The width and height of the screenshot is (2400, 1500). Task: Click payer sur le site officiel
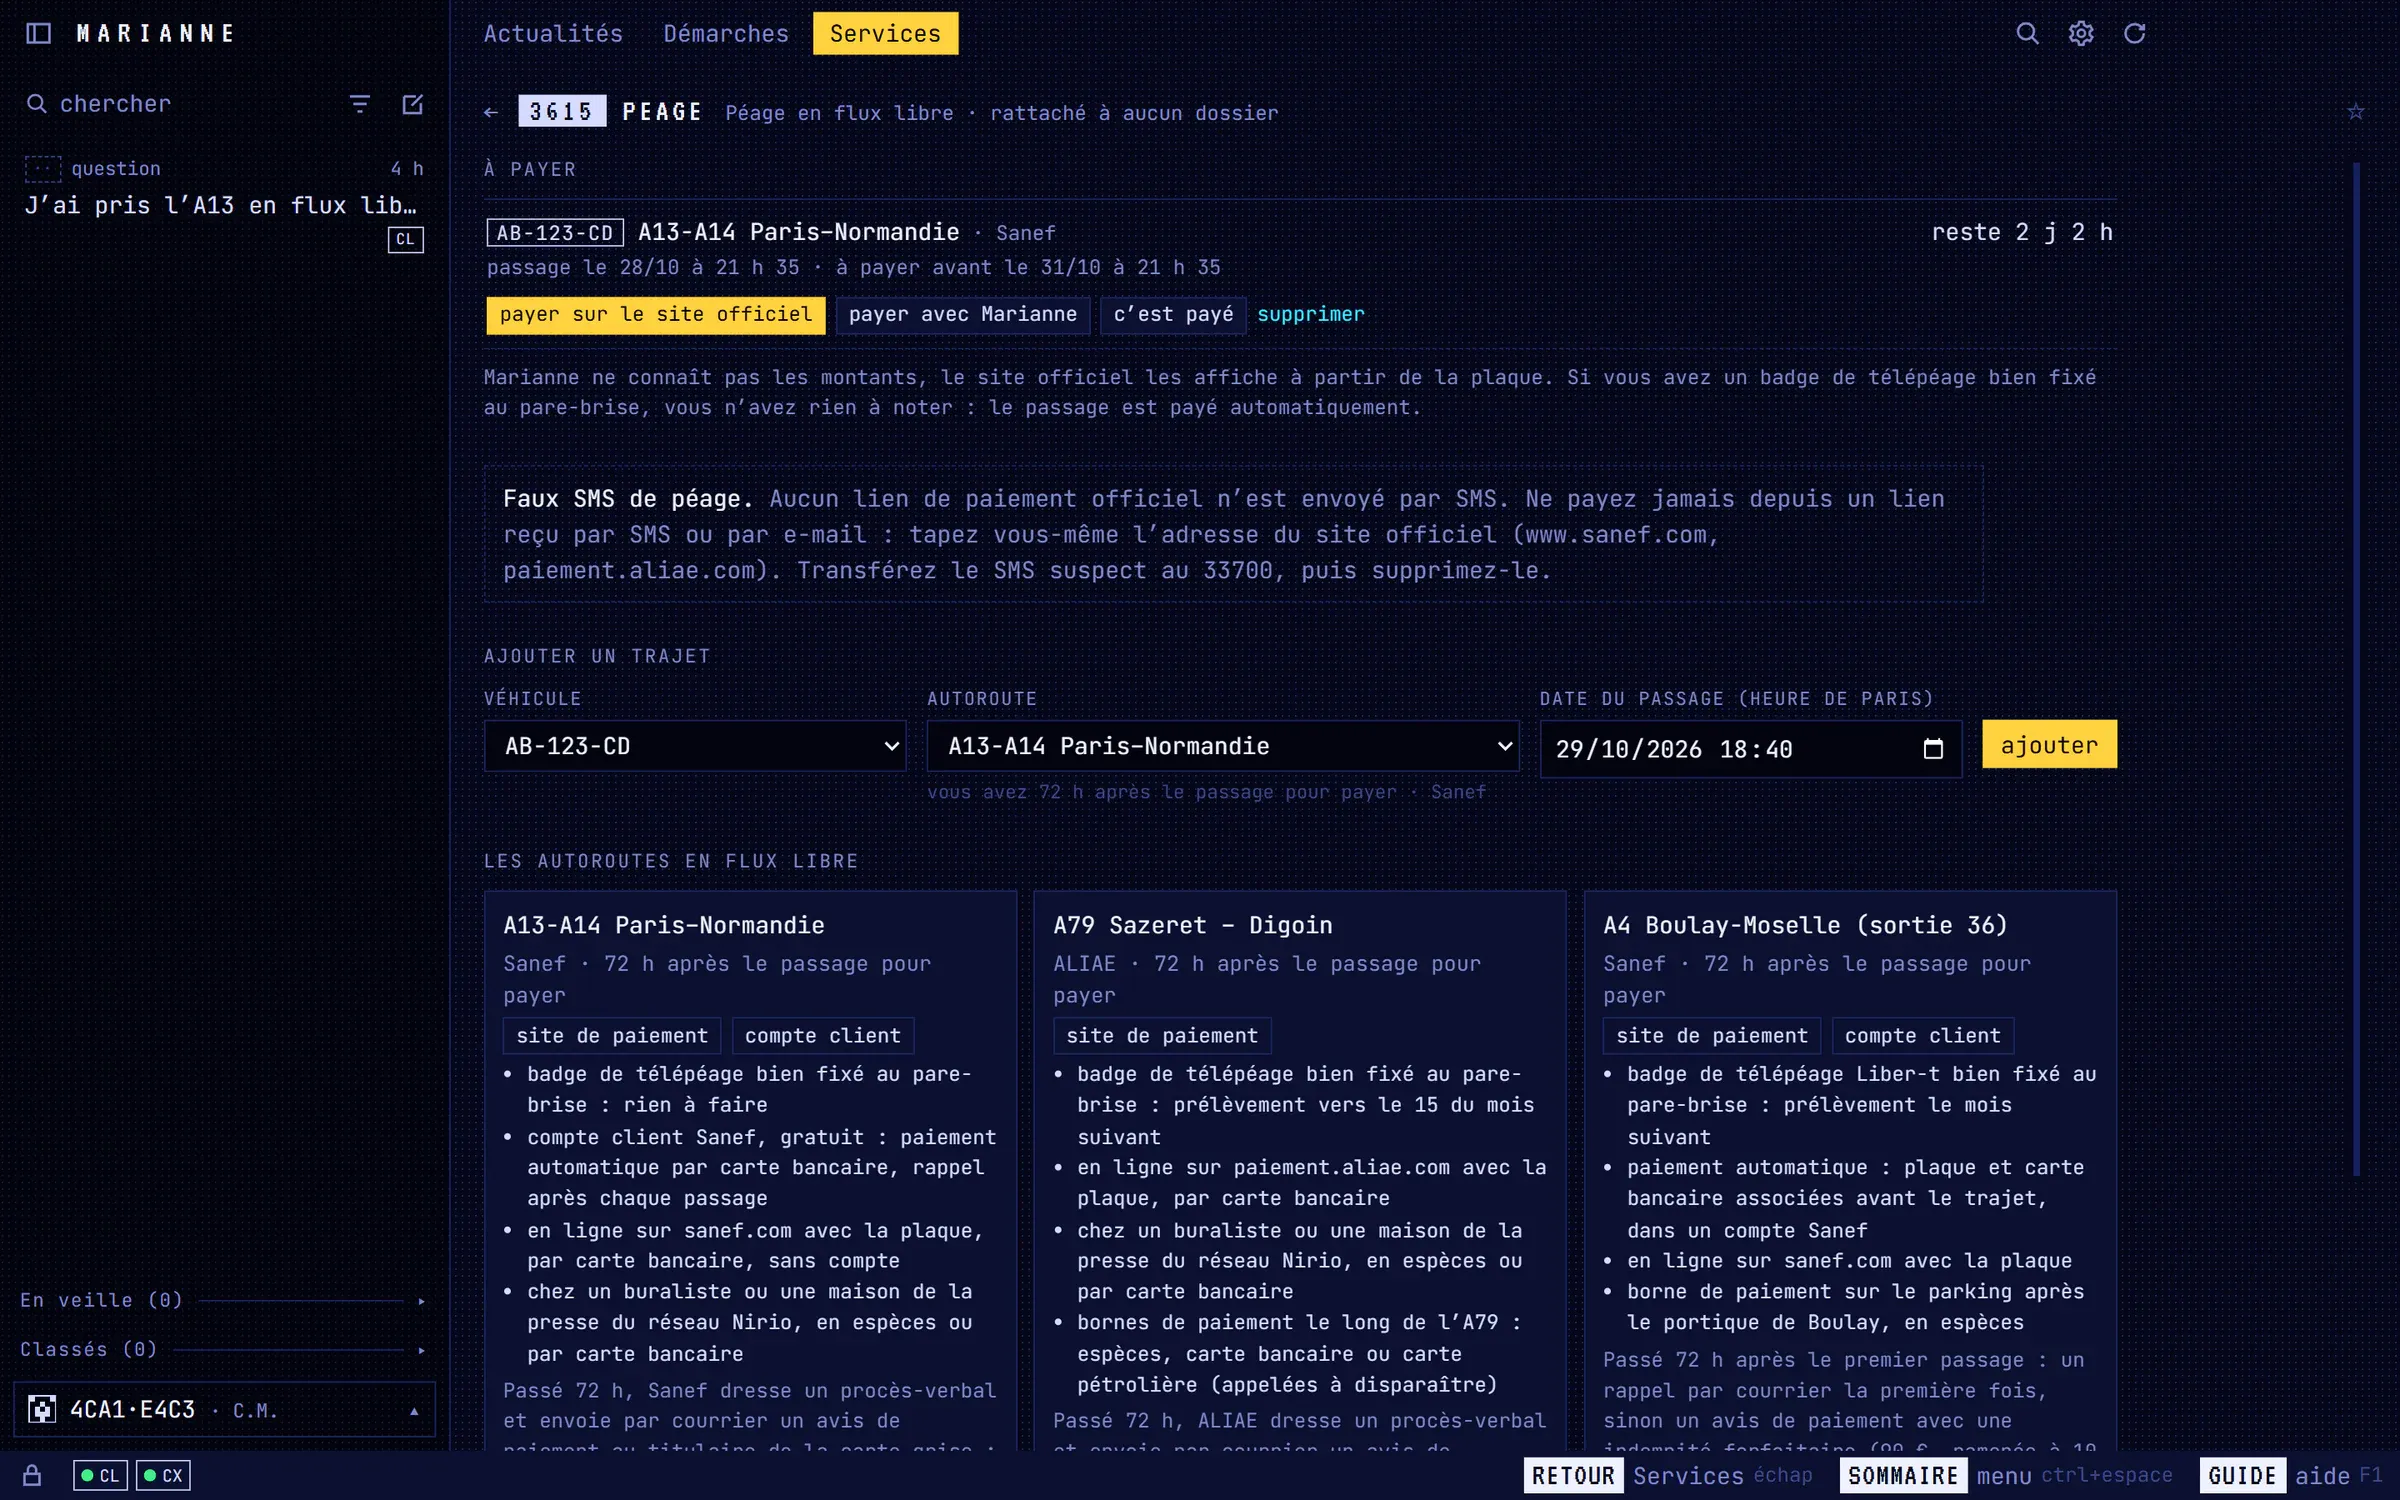pos(656,314)
